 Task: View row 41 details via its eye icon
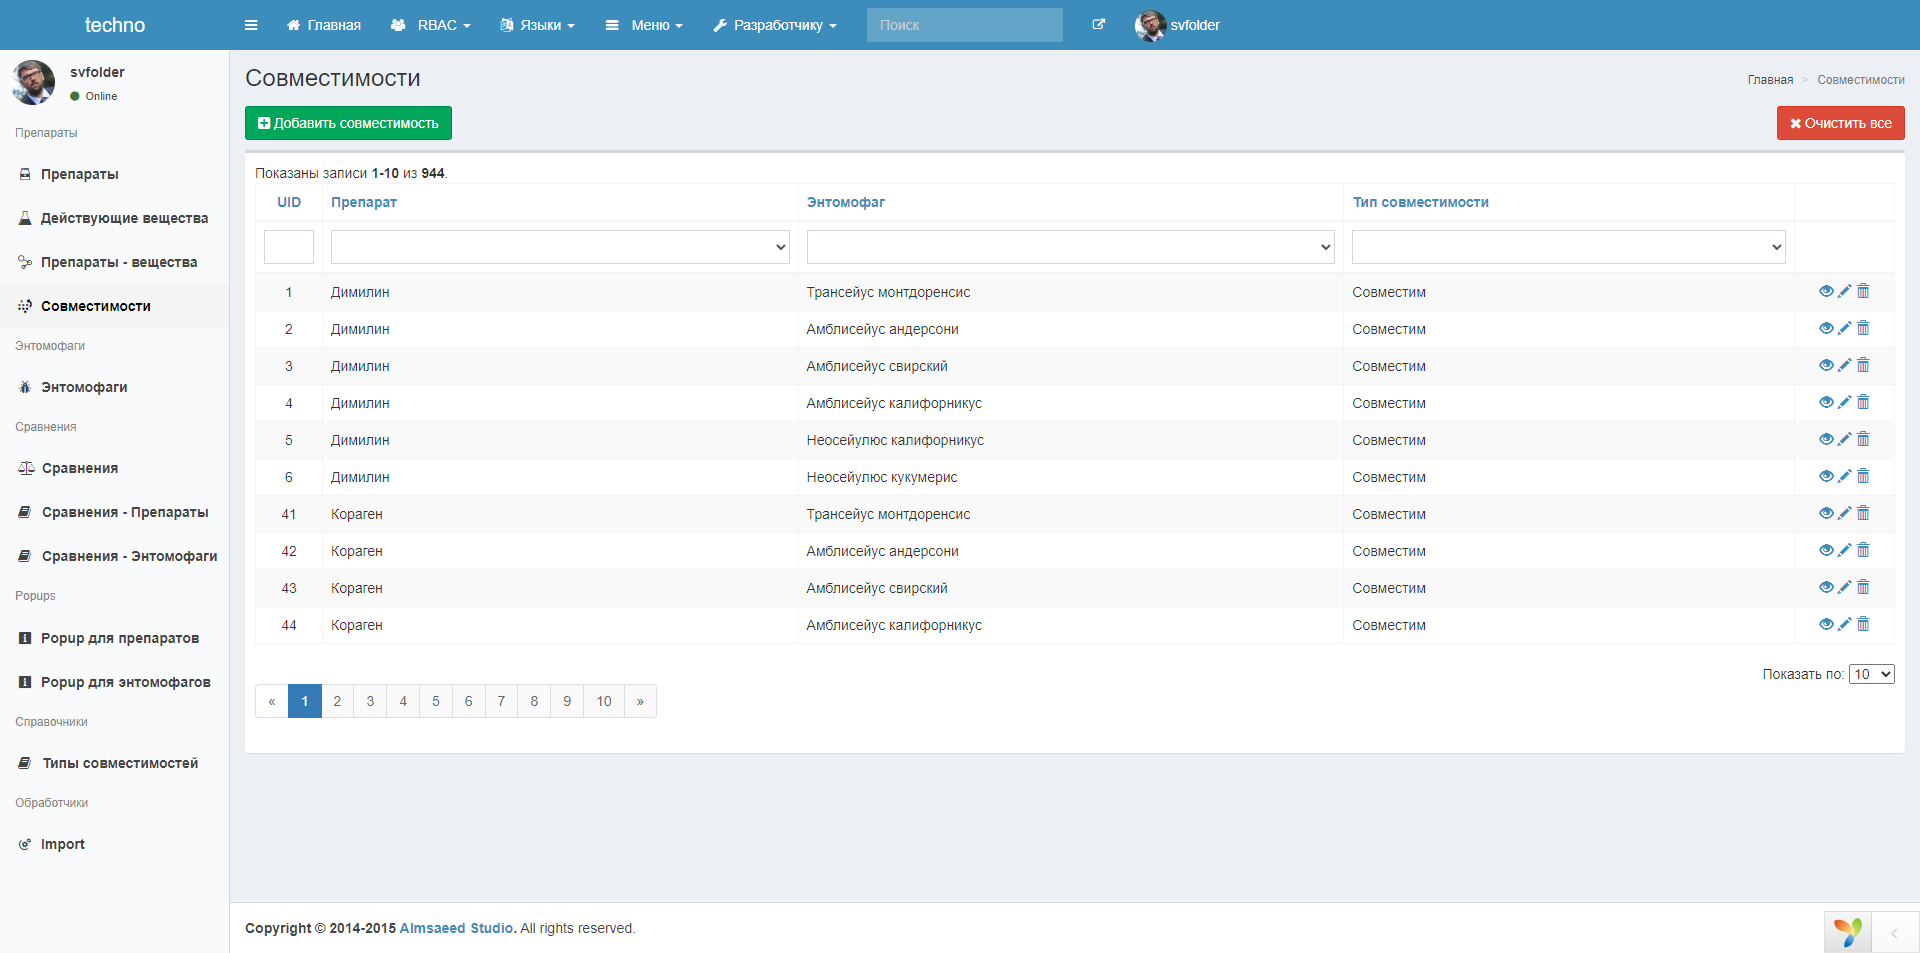tap(1826, 514)
